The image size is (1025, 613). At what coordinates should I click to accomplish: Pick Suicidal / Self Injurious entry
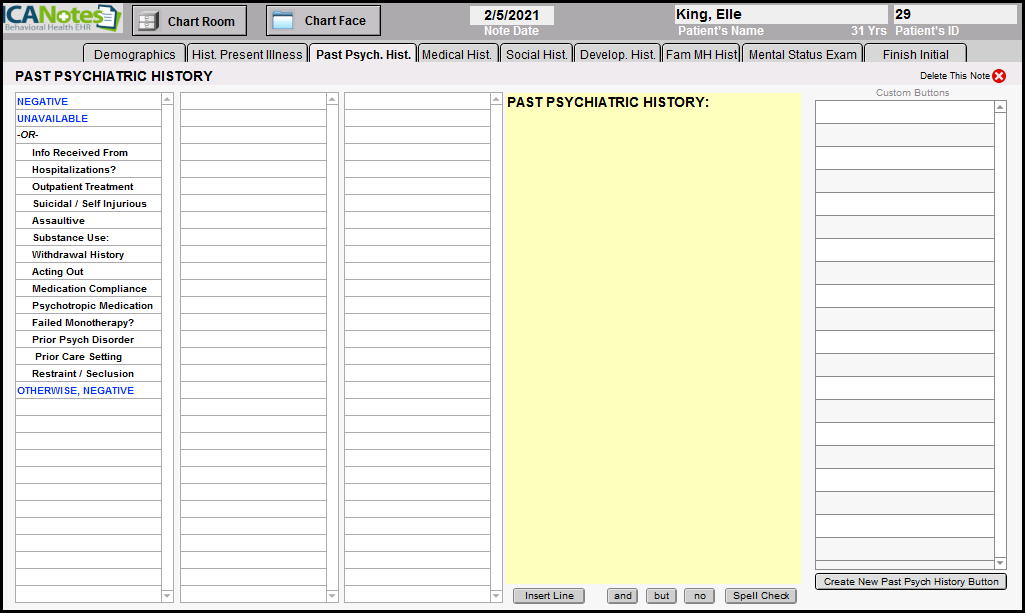tap(89, 204)
